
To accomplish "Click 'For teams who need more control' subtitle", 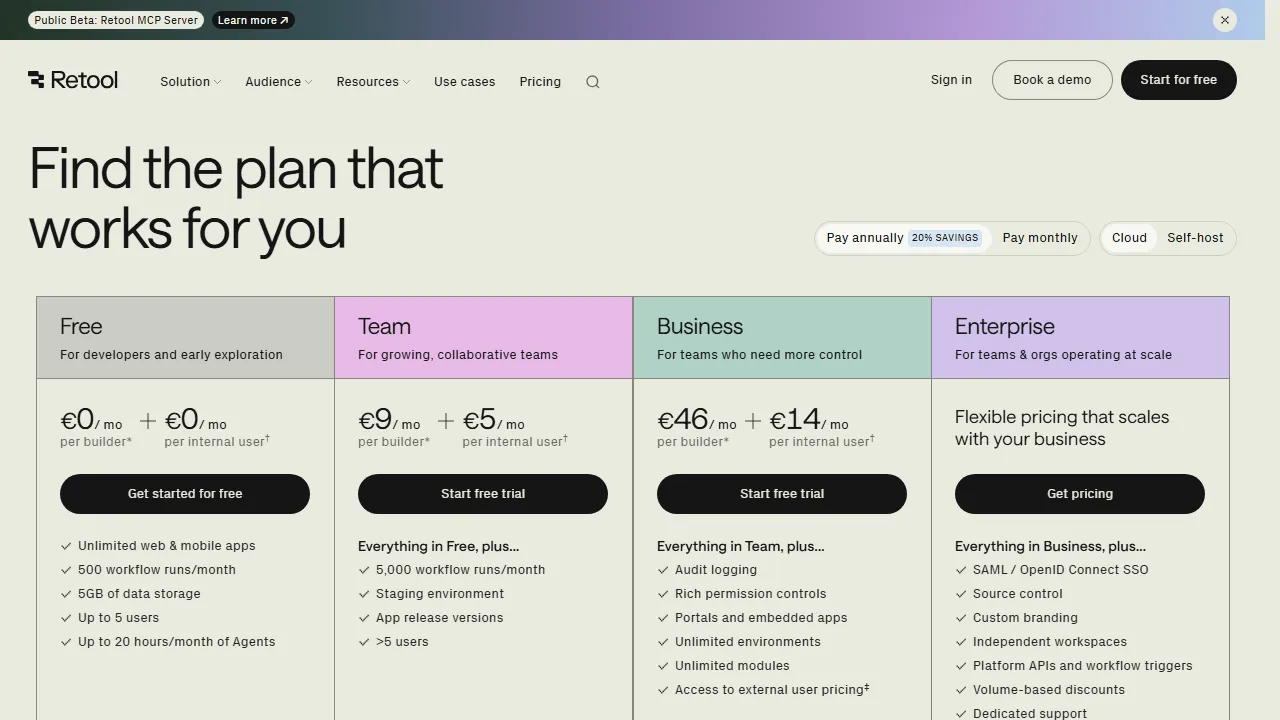I will point(759,355).
